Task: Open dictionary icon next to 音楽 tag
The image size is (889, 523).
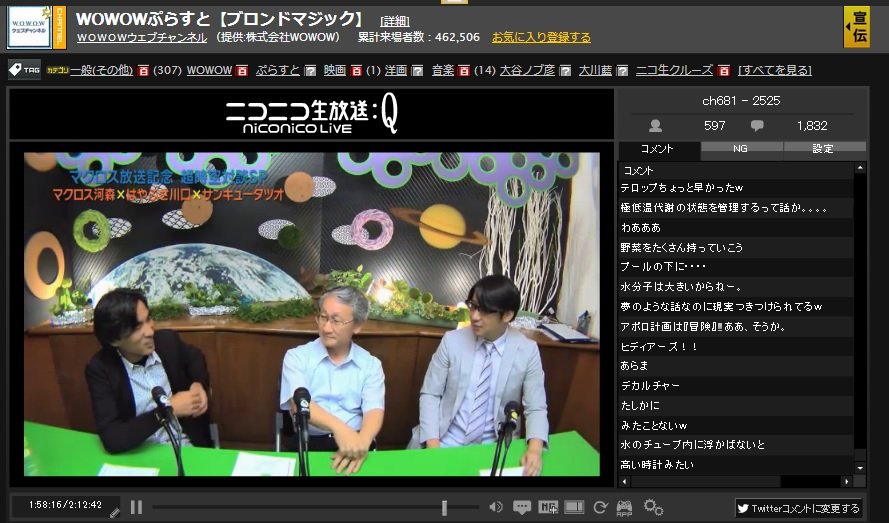Action: pyautogui.click(x=464, y=70)
